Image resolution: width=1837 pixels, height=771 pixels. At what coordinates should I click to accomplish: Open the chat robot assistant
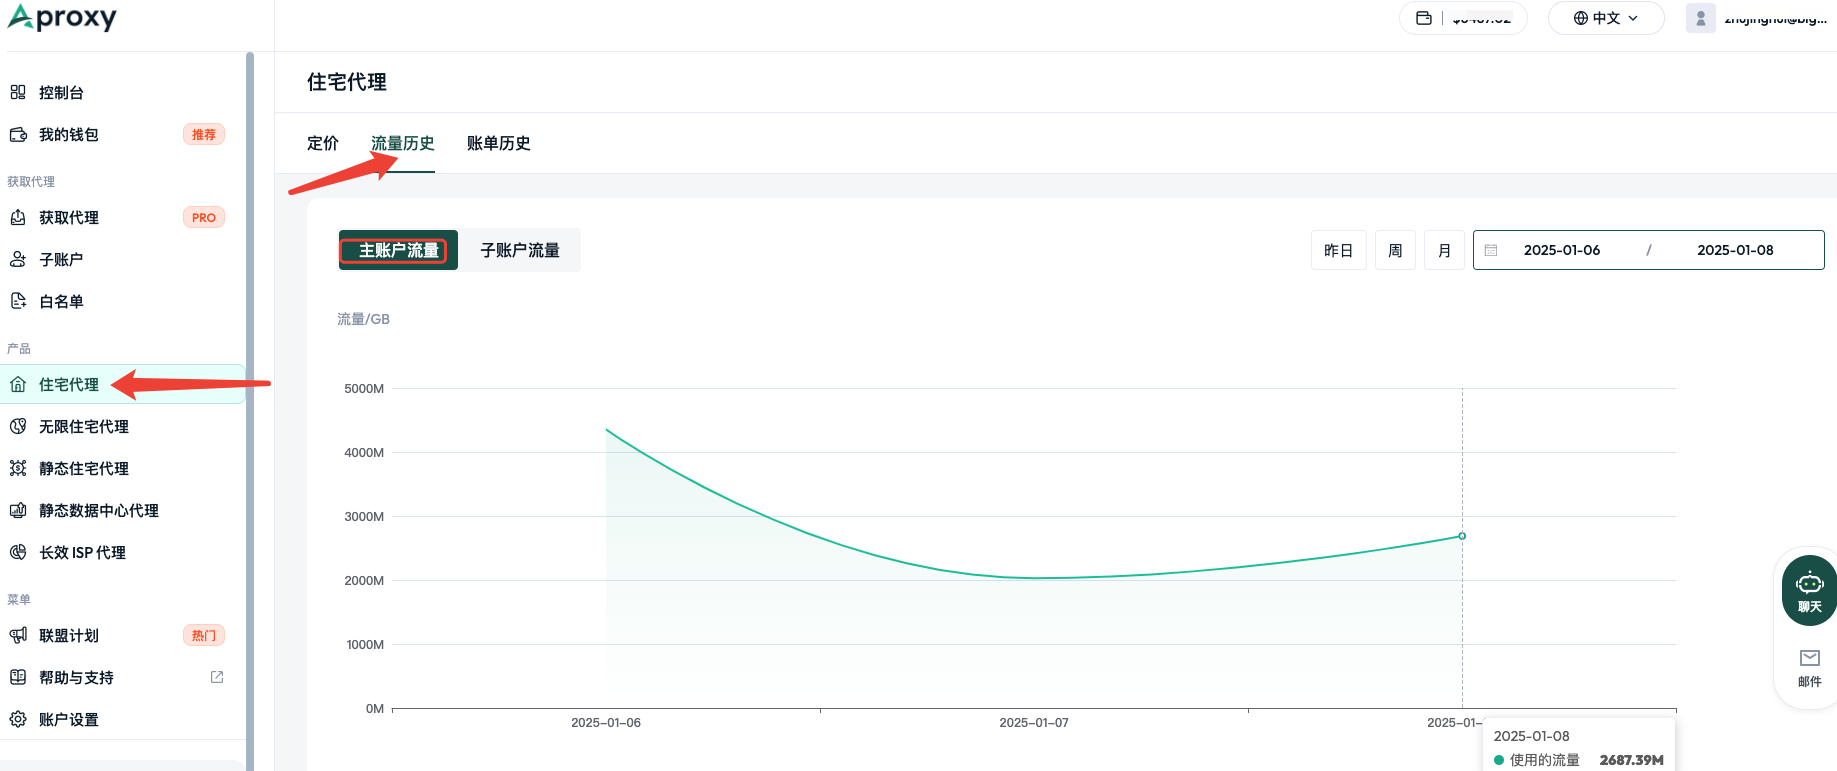tap(1809, 590)
